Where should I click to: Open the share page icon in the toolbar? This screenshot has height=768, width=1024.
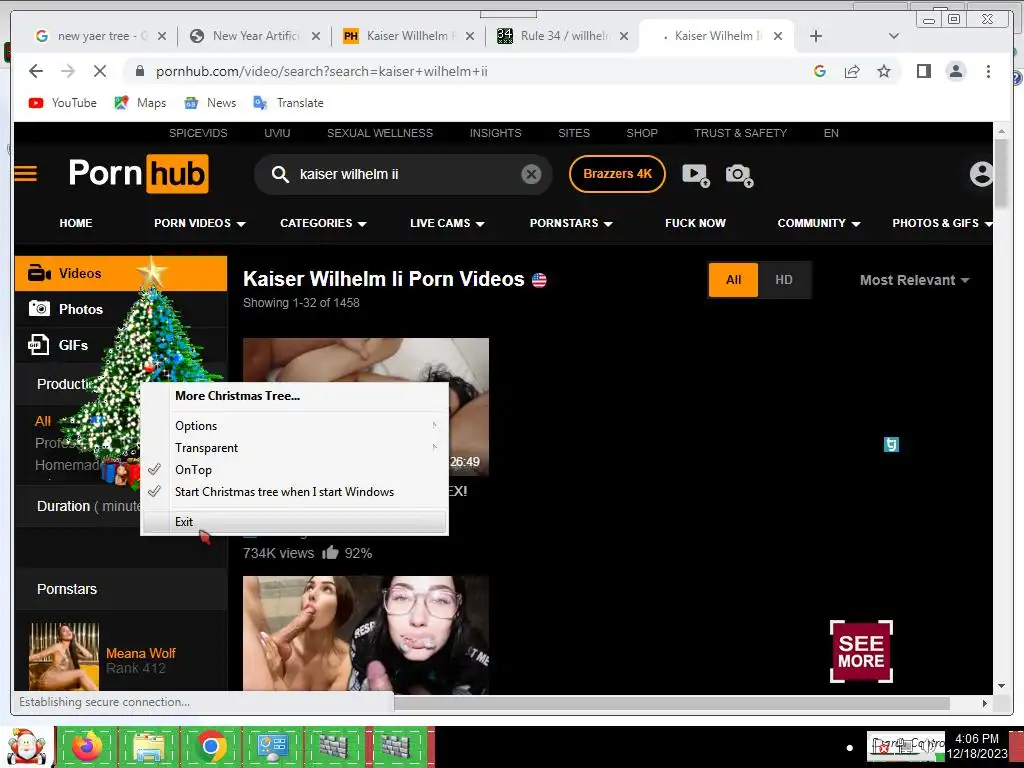point(852,71)
